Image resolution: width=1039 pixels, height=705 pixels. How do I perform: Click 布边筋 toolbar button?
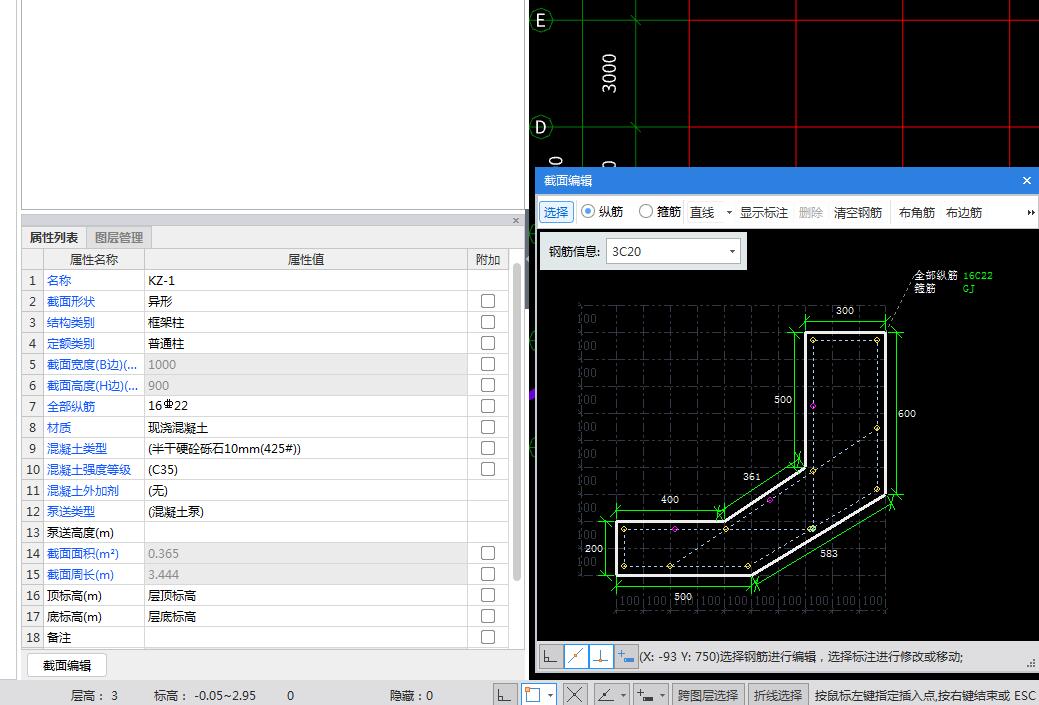point(963,213)
